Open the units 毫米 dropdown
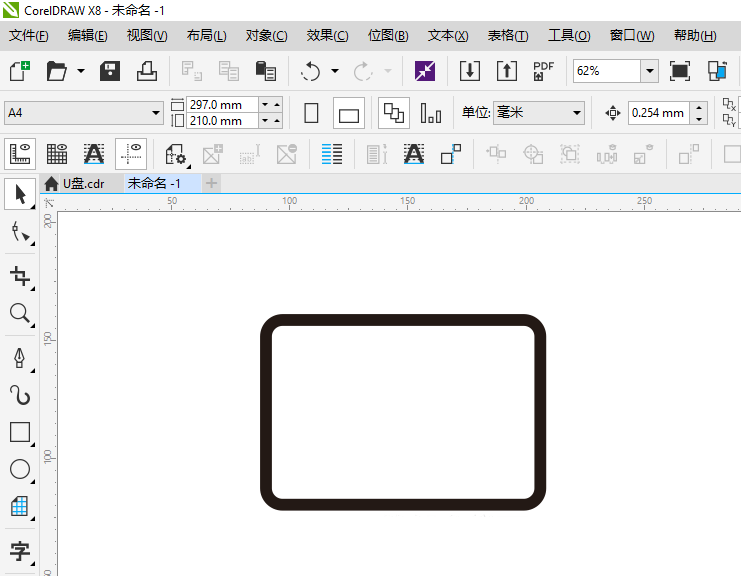 click(x=577, y=113)
